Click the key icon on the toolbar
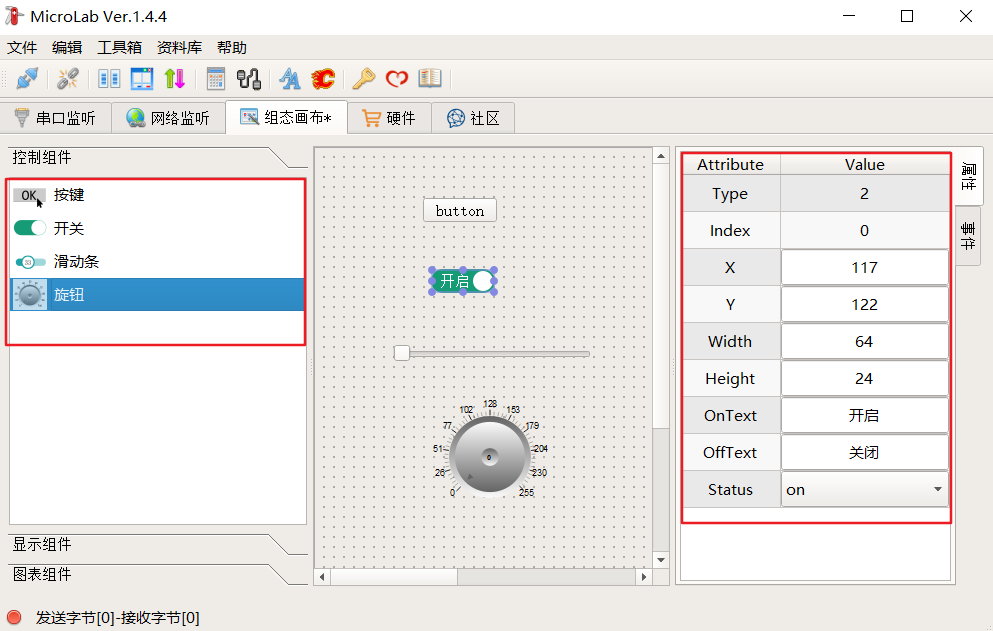The height and width of the screenshot is (631, 993). point(366,78)
